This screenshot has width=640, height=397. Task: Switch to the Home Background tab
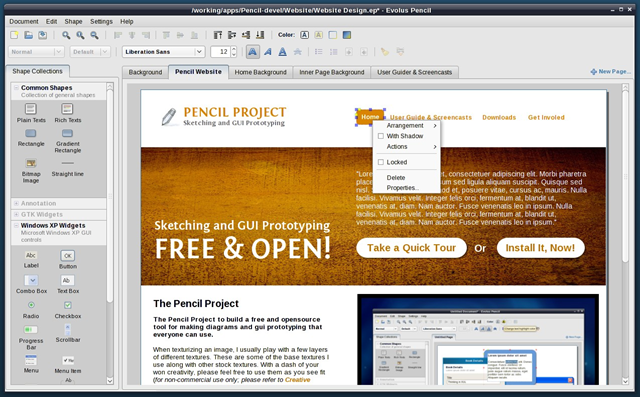[260, 72]
